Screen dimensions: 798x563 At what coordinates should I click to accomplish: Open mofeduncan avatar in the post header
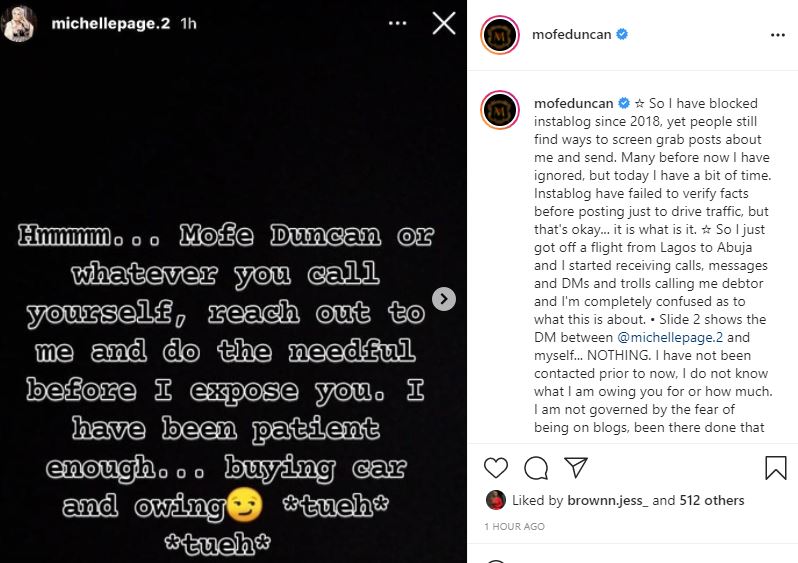click(x=499, y=34)
